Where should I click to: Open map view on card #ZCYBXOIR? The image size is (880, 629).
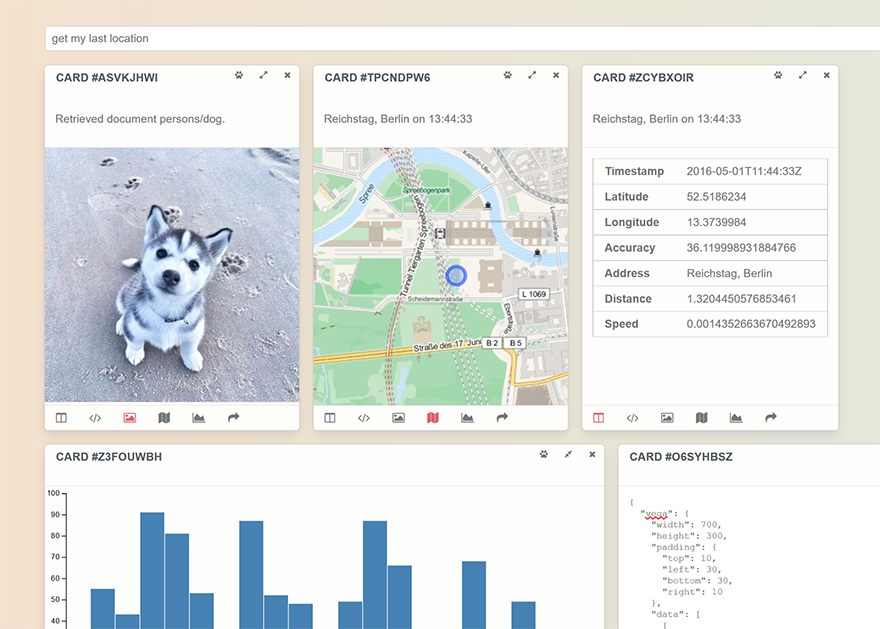click(702, 417)
